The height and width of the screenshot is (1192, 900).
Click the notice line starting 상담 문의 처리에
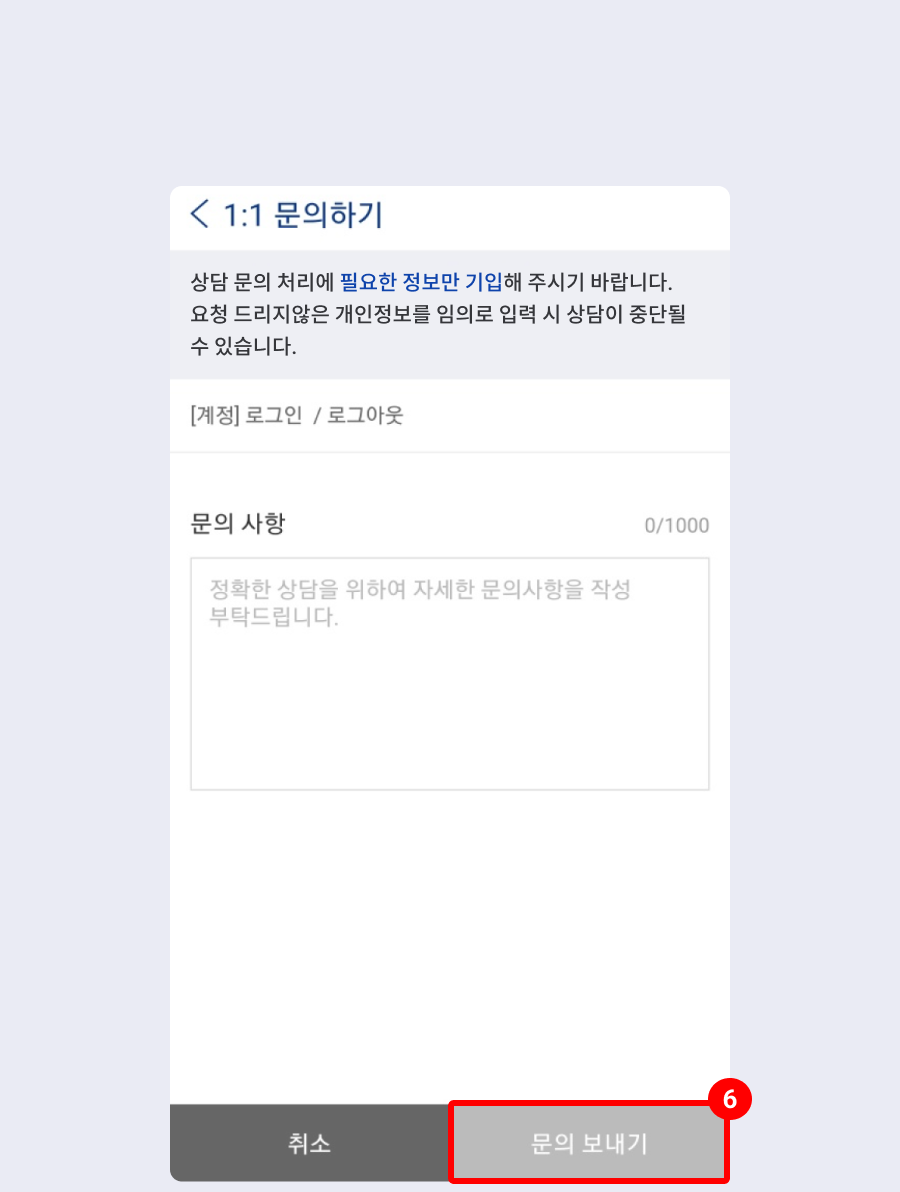431,282
